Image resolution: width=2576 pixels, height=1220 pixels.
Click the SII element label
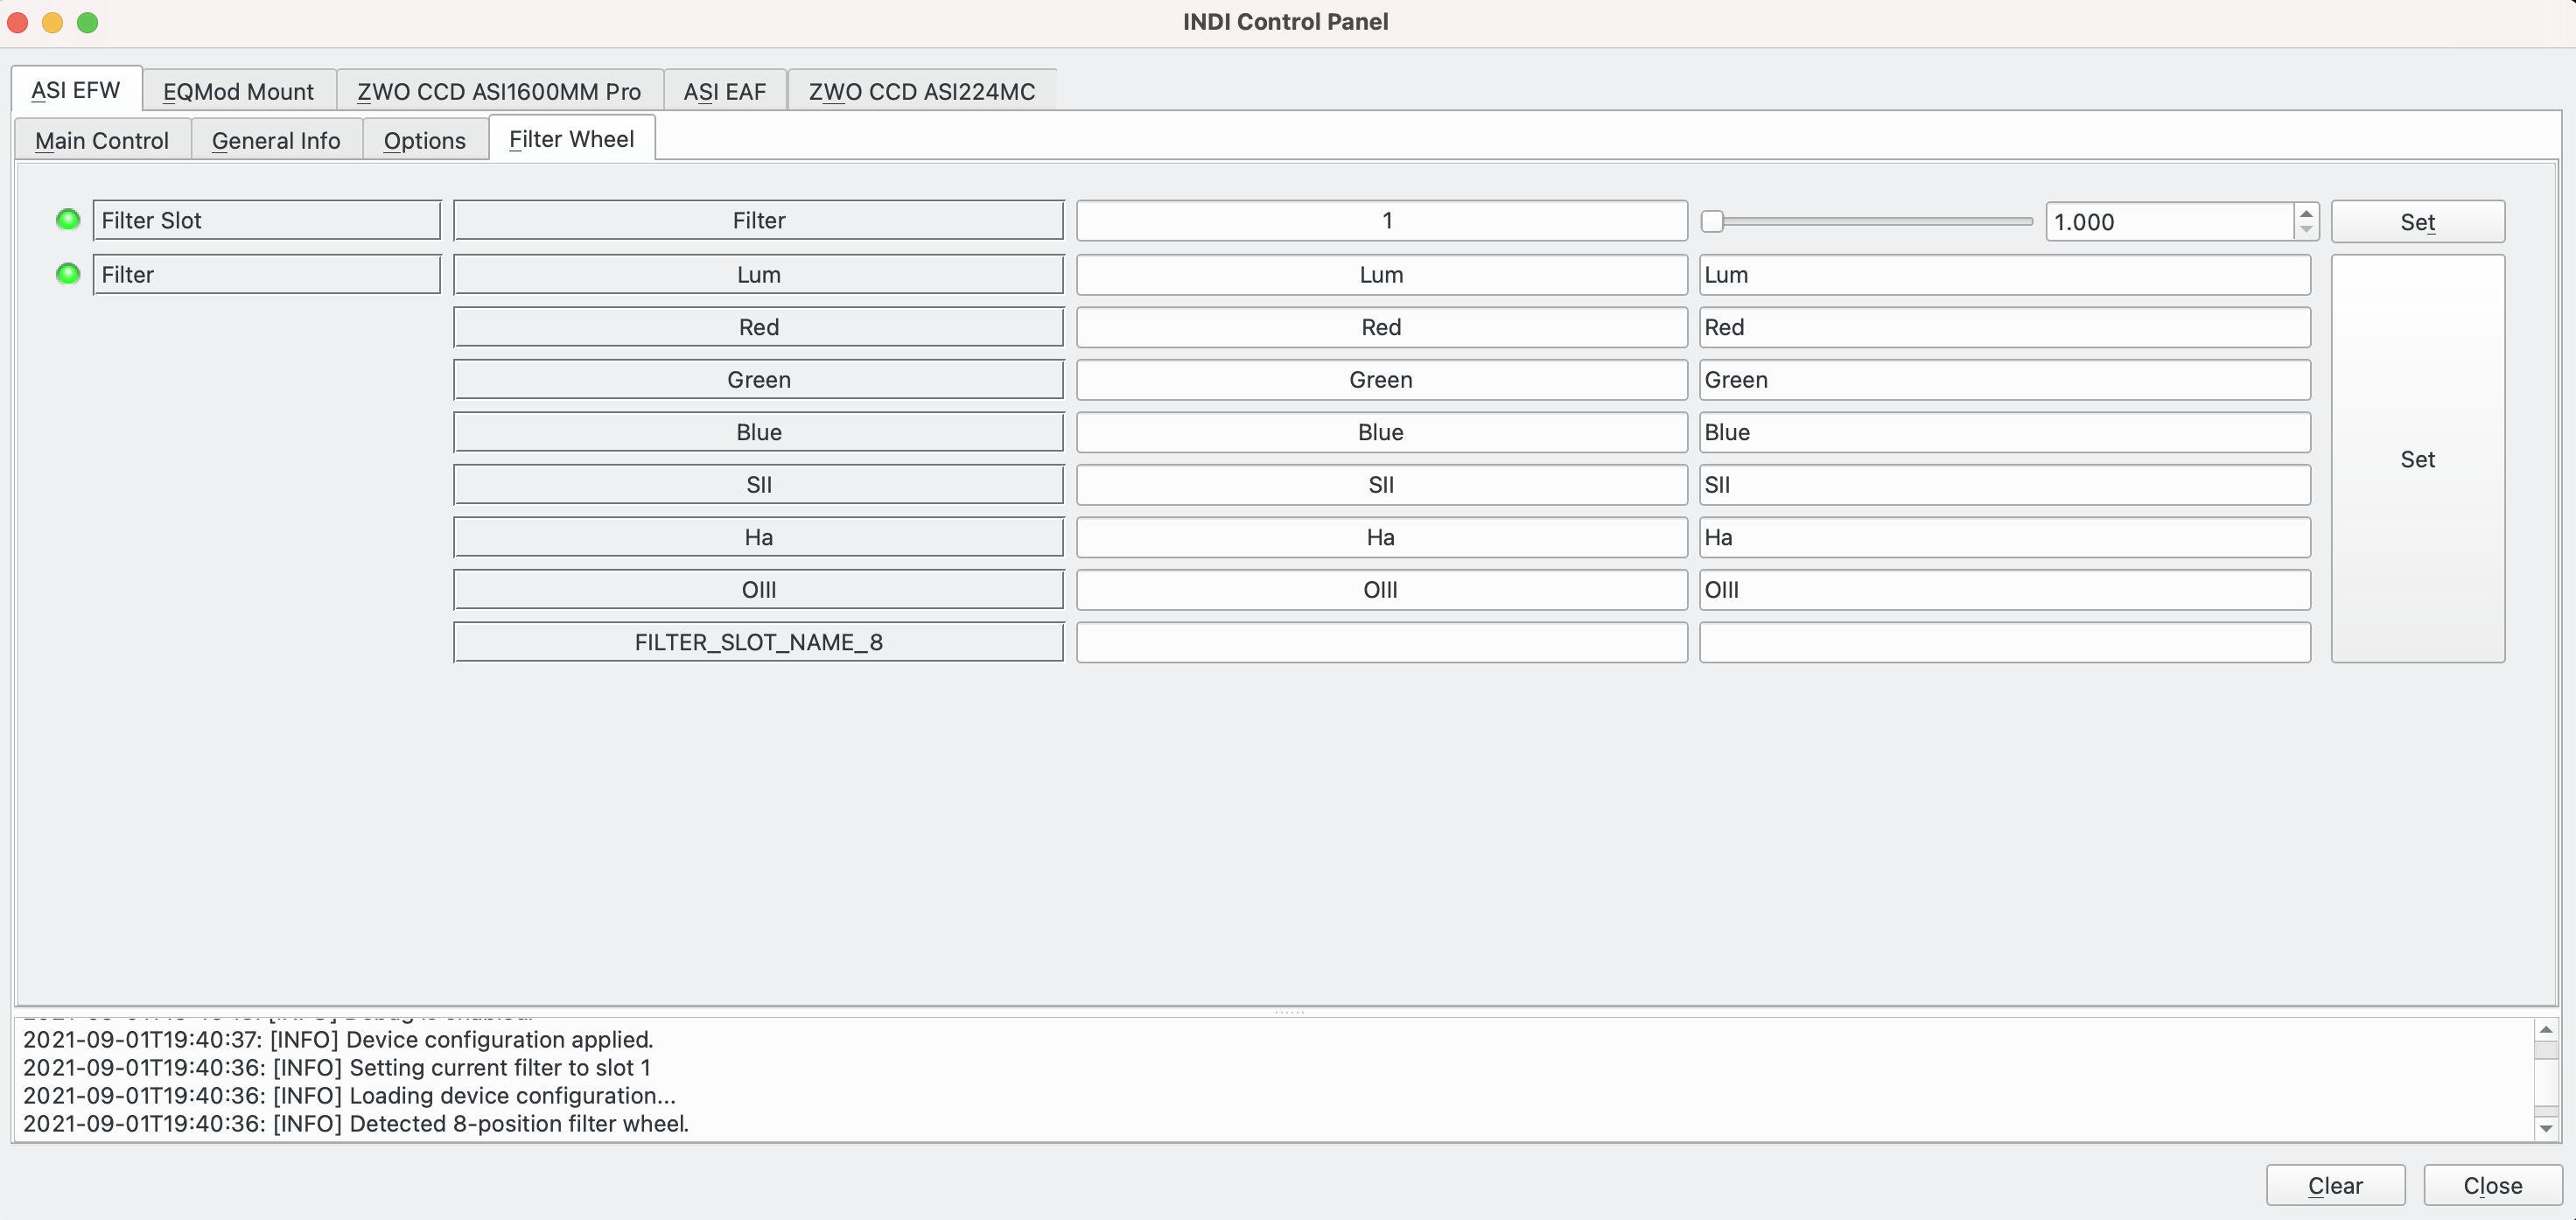[758, 484]
